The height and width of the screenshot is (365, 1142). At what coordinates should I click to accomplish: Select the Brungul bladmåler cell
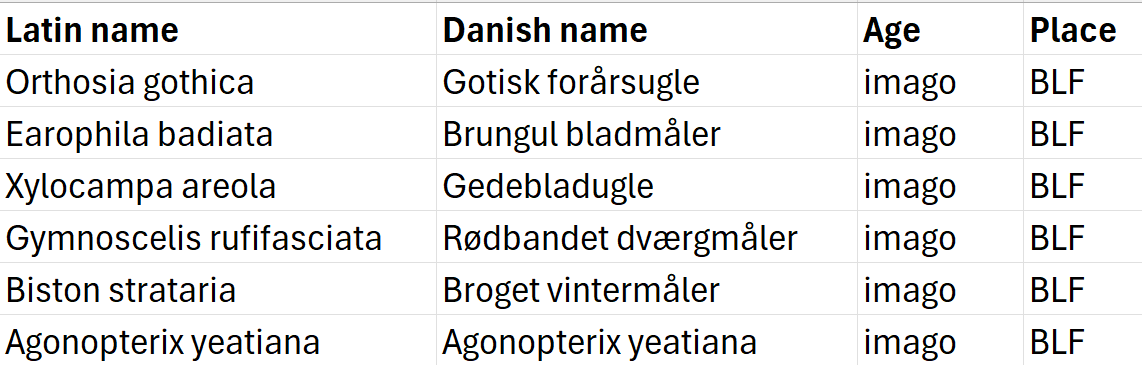[x=647, y=133]
